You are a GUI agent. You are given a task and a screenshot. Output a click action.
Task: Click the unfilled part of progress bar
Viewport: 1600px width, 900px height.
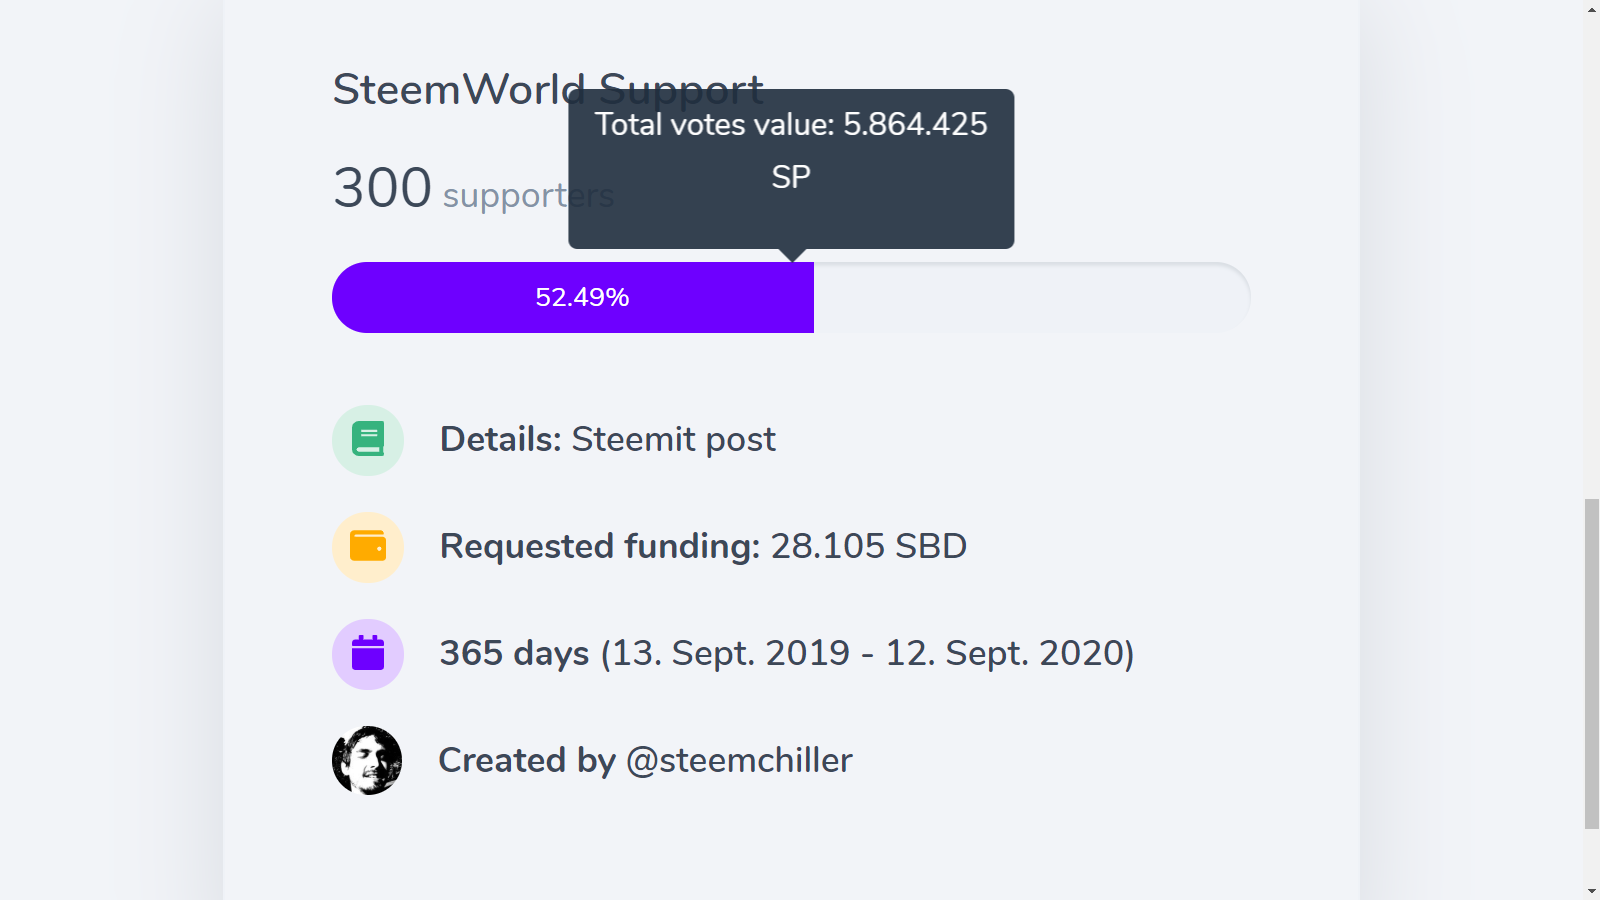[1030, 298]
